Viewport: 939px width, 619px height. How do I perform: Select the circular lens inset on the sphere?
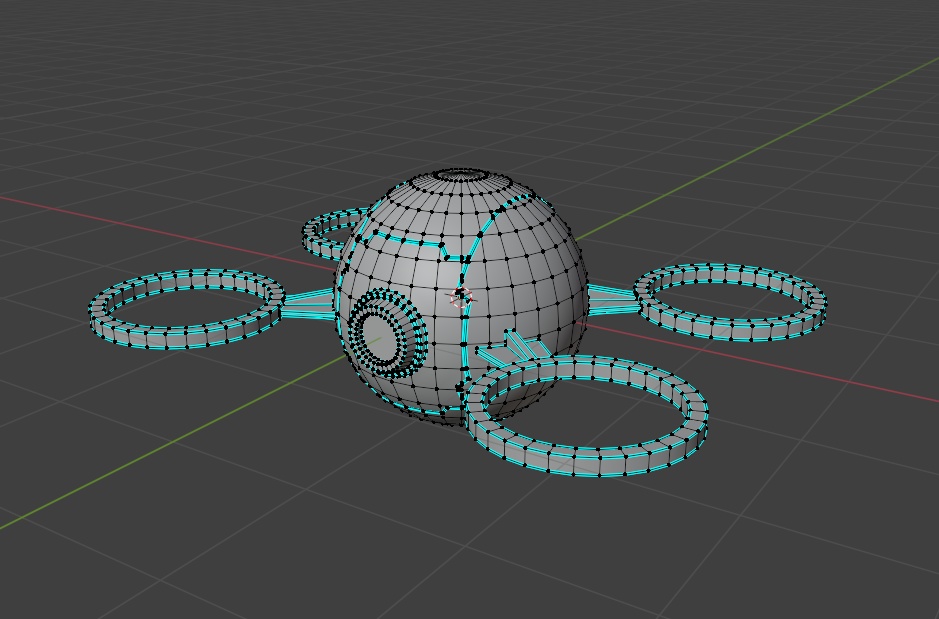click(x=389, y=333)
